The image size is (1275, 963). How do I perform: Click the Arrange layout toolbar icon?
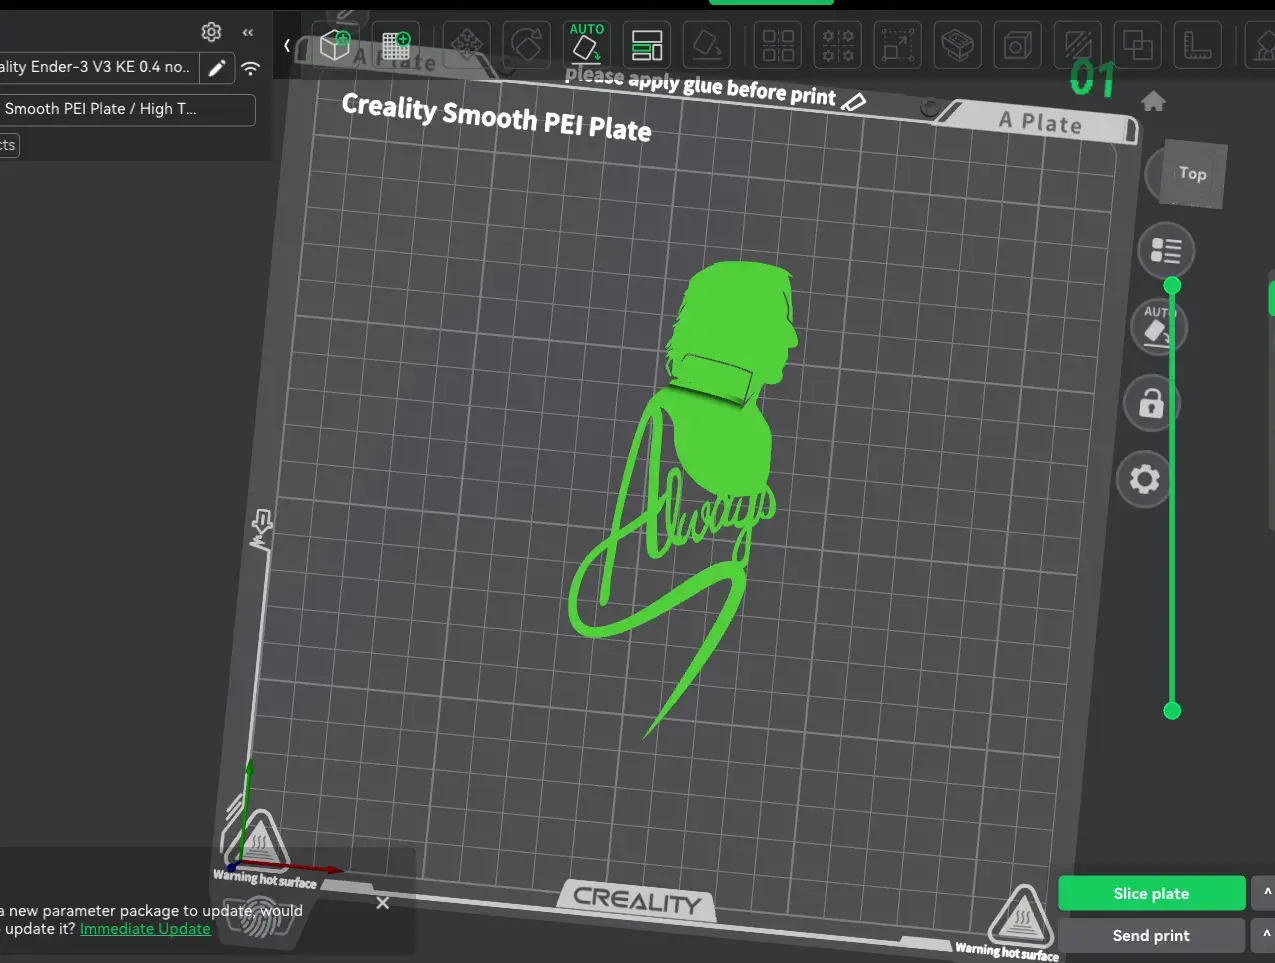click(647, 45)
